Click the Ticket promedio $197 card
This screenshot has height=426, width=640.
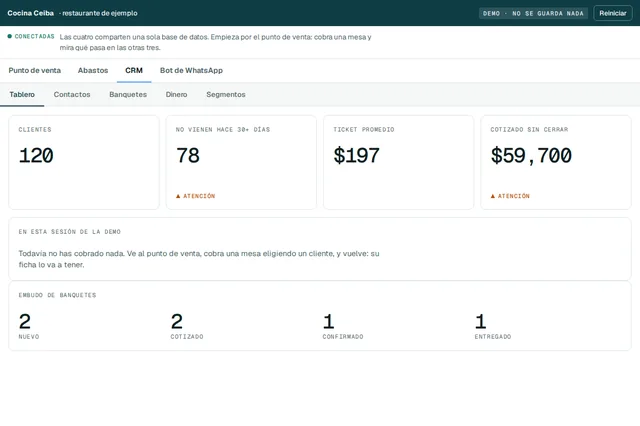[x=399, y=162]
